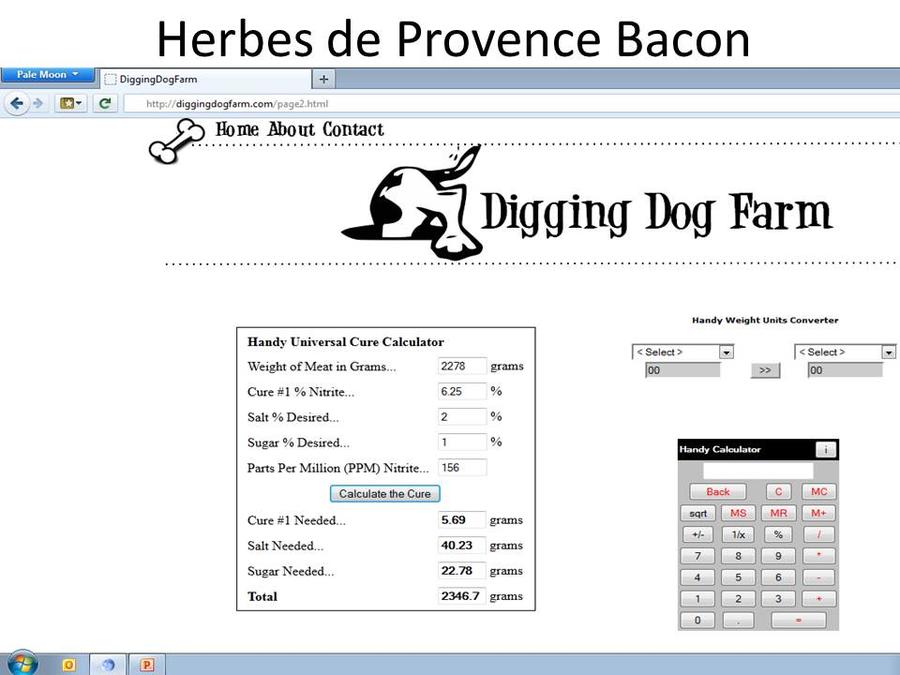Viewport: 900px width, 675px height.
Task: Open a new tab with the plus button
Action: coord(323,79)
